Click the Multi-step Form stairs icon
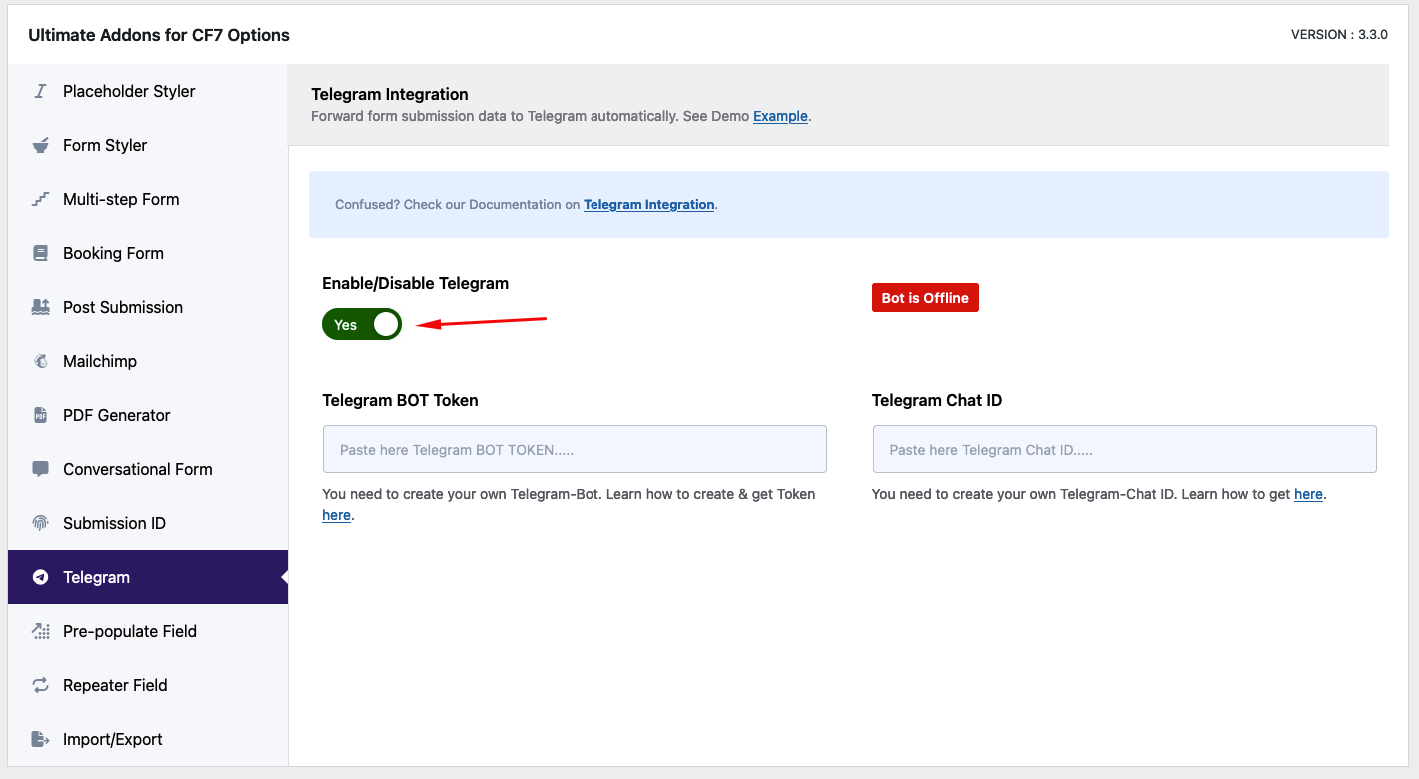 coord(40,199)
